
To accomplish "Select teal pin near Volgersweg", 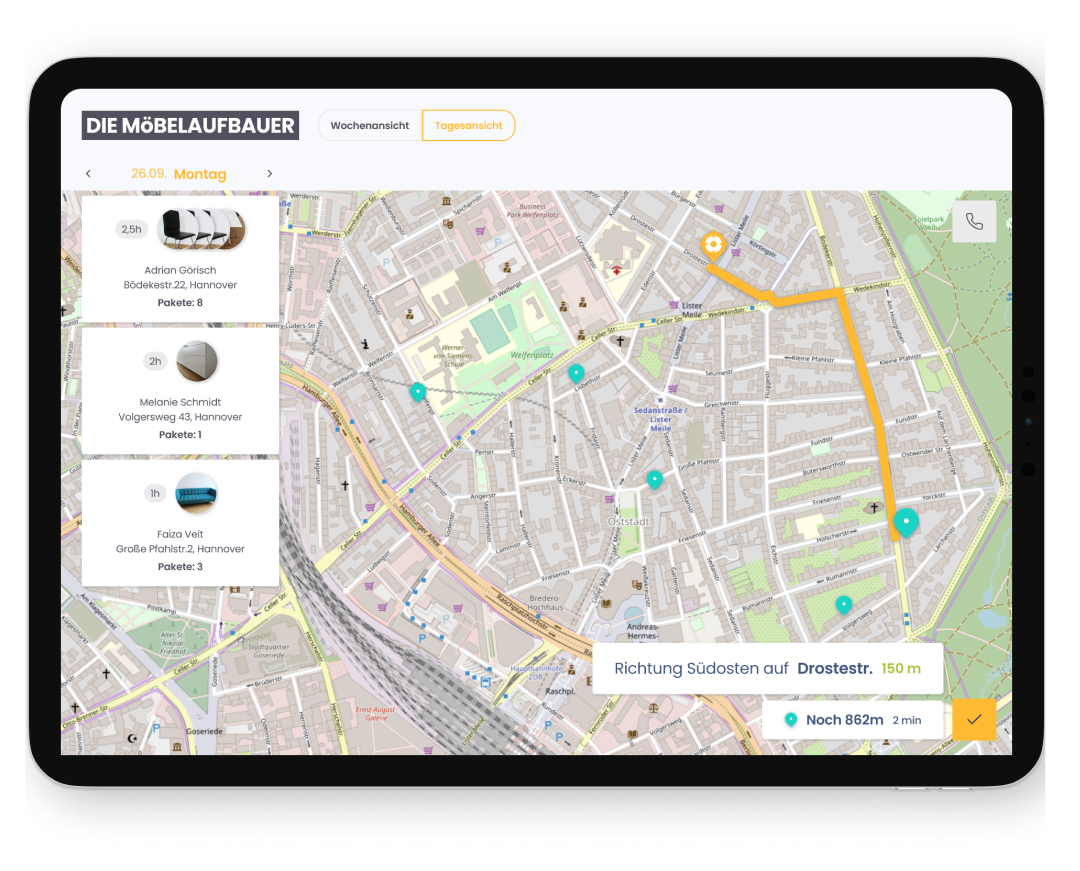I will point(844,605).
